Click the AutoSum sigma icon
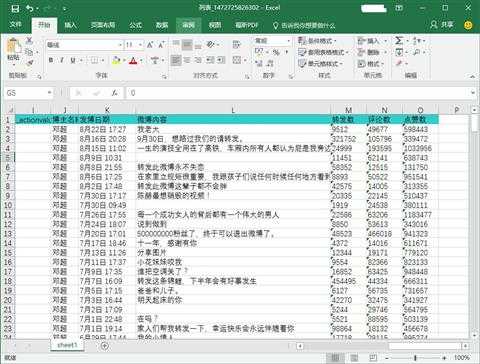The width and height of the screenshot is (480, 364). [x=399, y=41]
